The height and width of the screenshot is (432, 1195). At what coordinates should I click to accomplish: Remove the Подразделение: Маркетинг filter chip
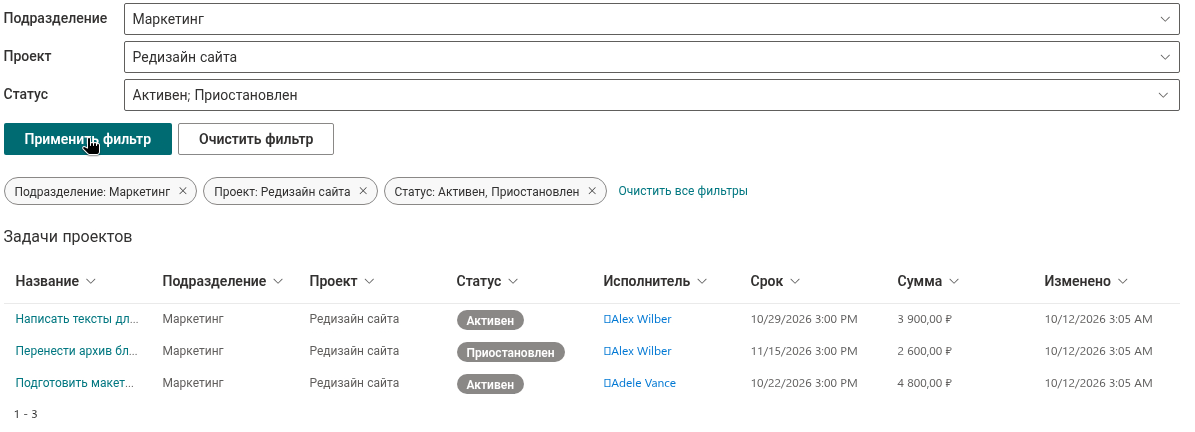coord(183,191)
